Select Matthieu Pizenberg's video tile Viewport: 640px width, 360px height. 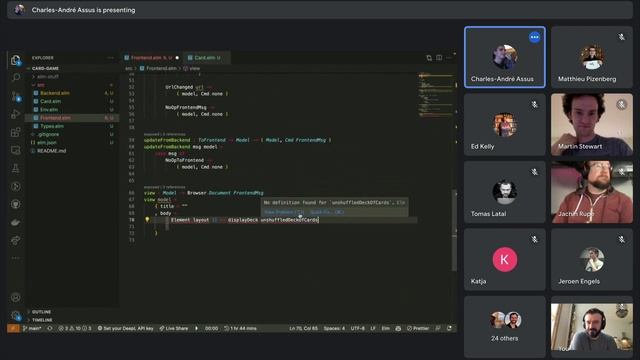tap(592, 58)
